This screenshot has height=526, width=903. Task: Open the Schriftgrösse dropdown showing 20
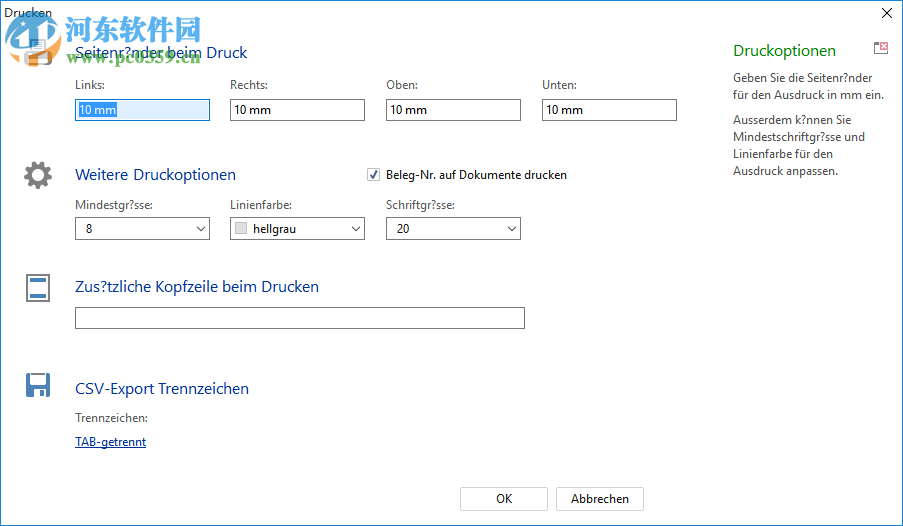click(x=511, y=229)
